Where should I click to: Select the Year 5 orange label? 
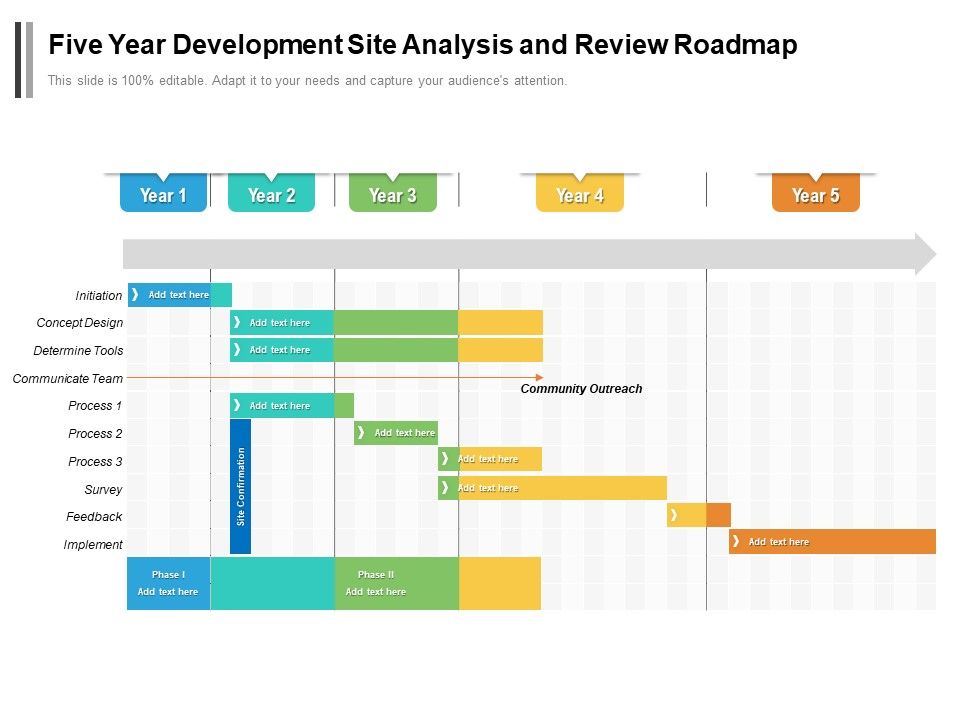[x=816, y=193]
